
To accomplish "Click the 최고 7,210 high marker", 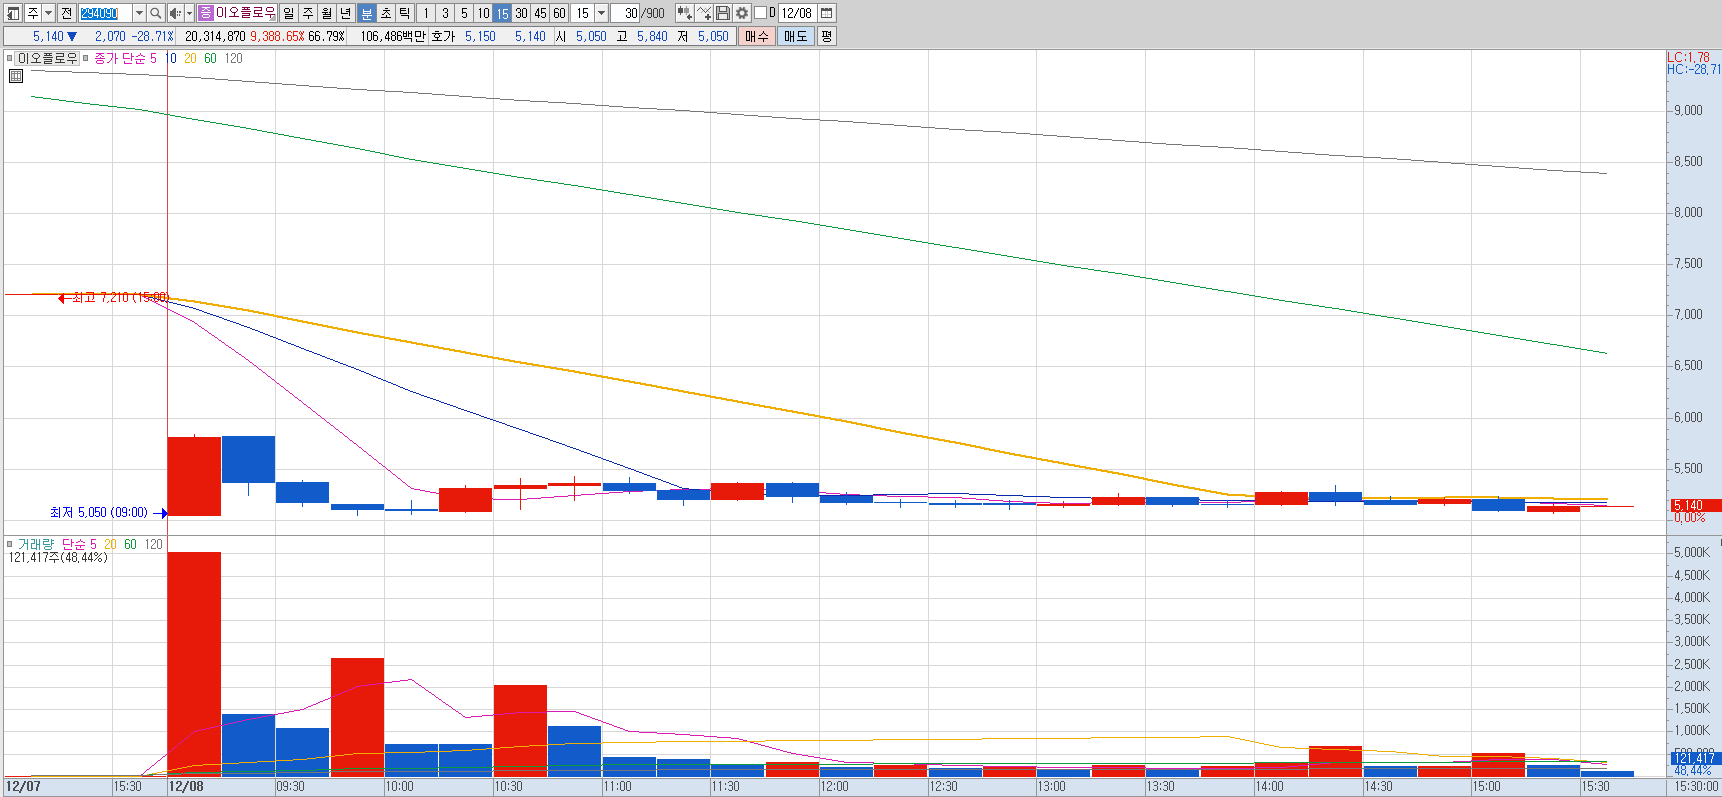I will pyautogui.click(x=113, y=297).
